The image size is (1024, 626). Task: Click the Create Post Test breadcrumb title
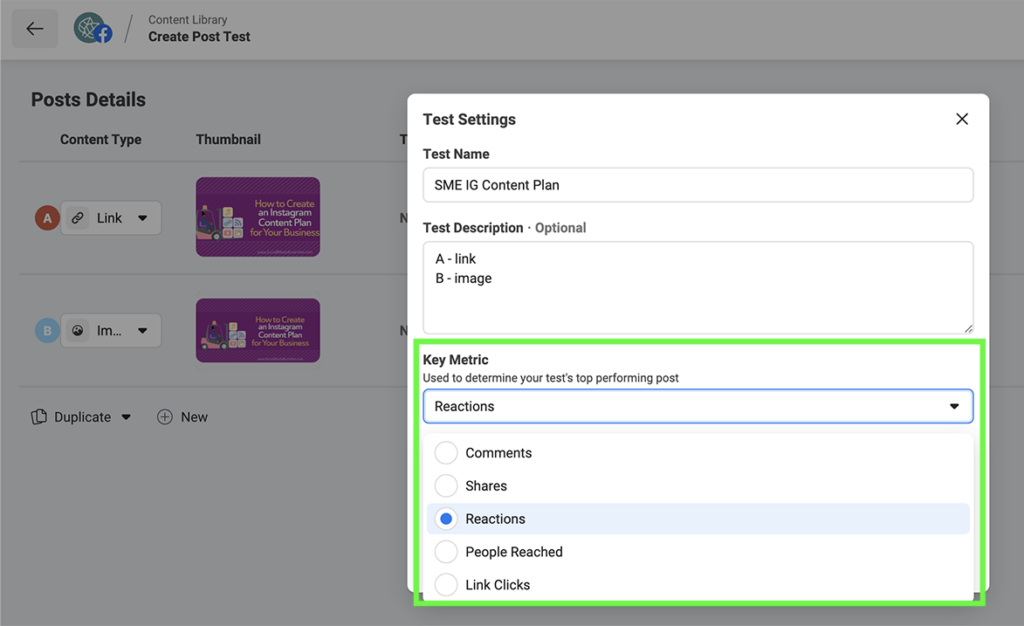click(x=199, y=36)
